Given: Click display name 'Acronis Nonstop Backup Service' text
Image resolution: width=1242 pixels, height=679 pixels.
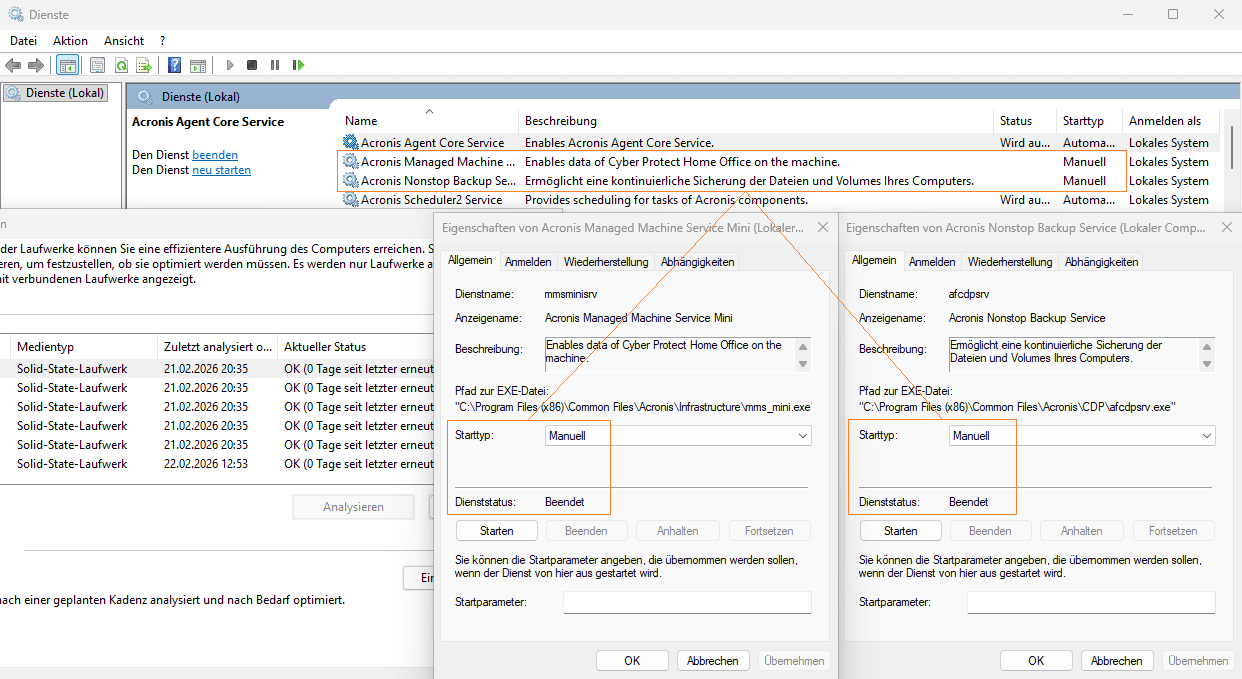Looking at the screenshot, I should [1027, 318].
